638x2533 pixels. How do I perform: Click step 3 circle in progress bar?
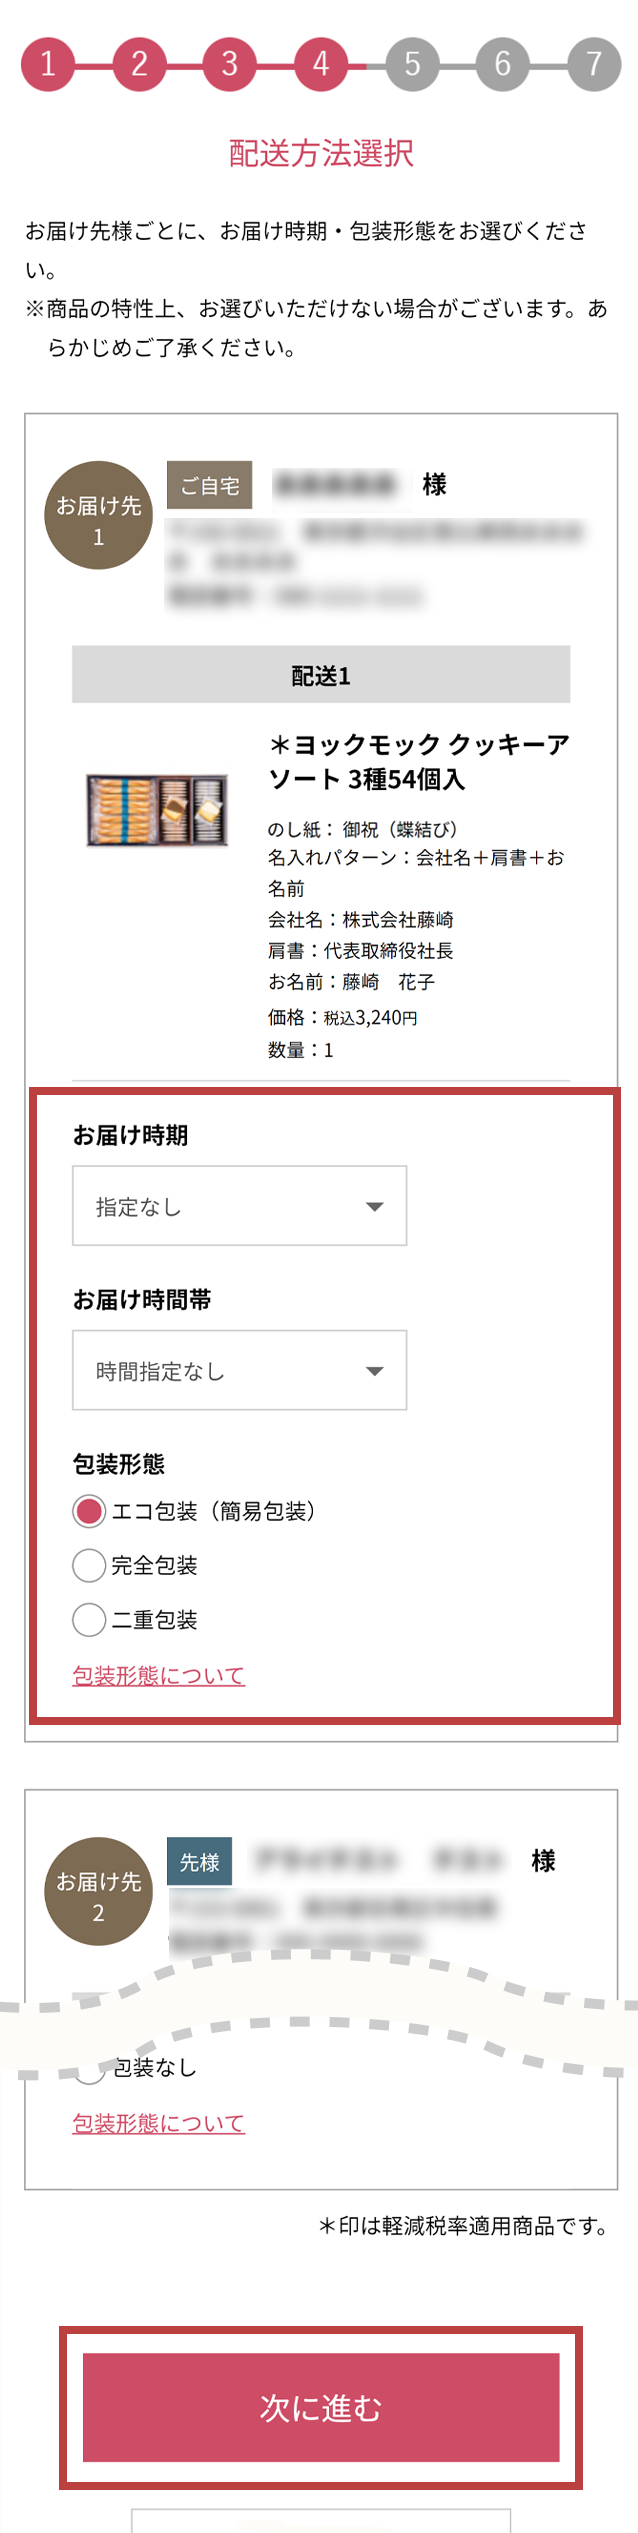[x=230, y=64]
